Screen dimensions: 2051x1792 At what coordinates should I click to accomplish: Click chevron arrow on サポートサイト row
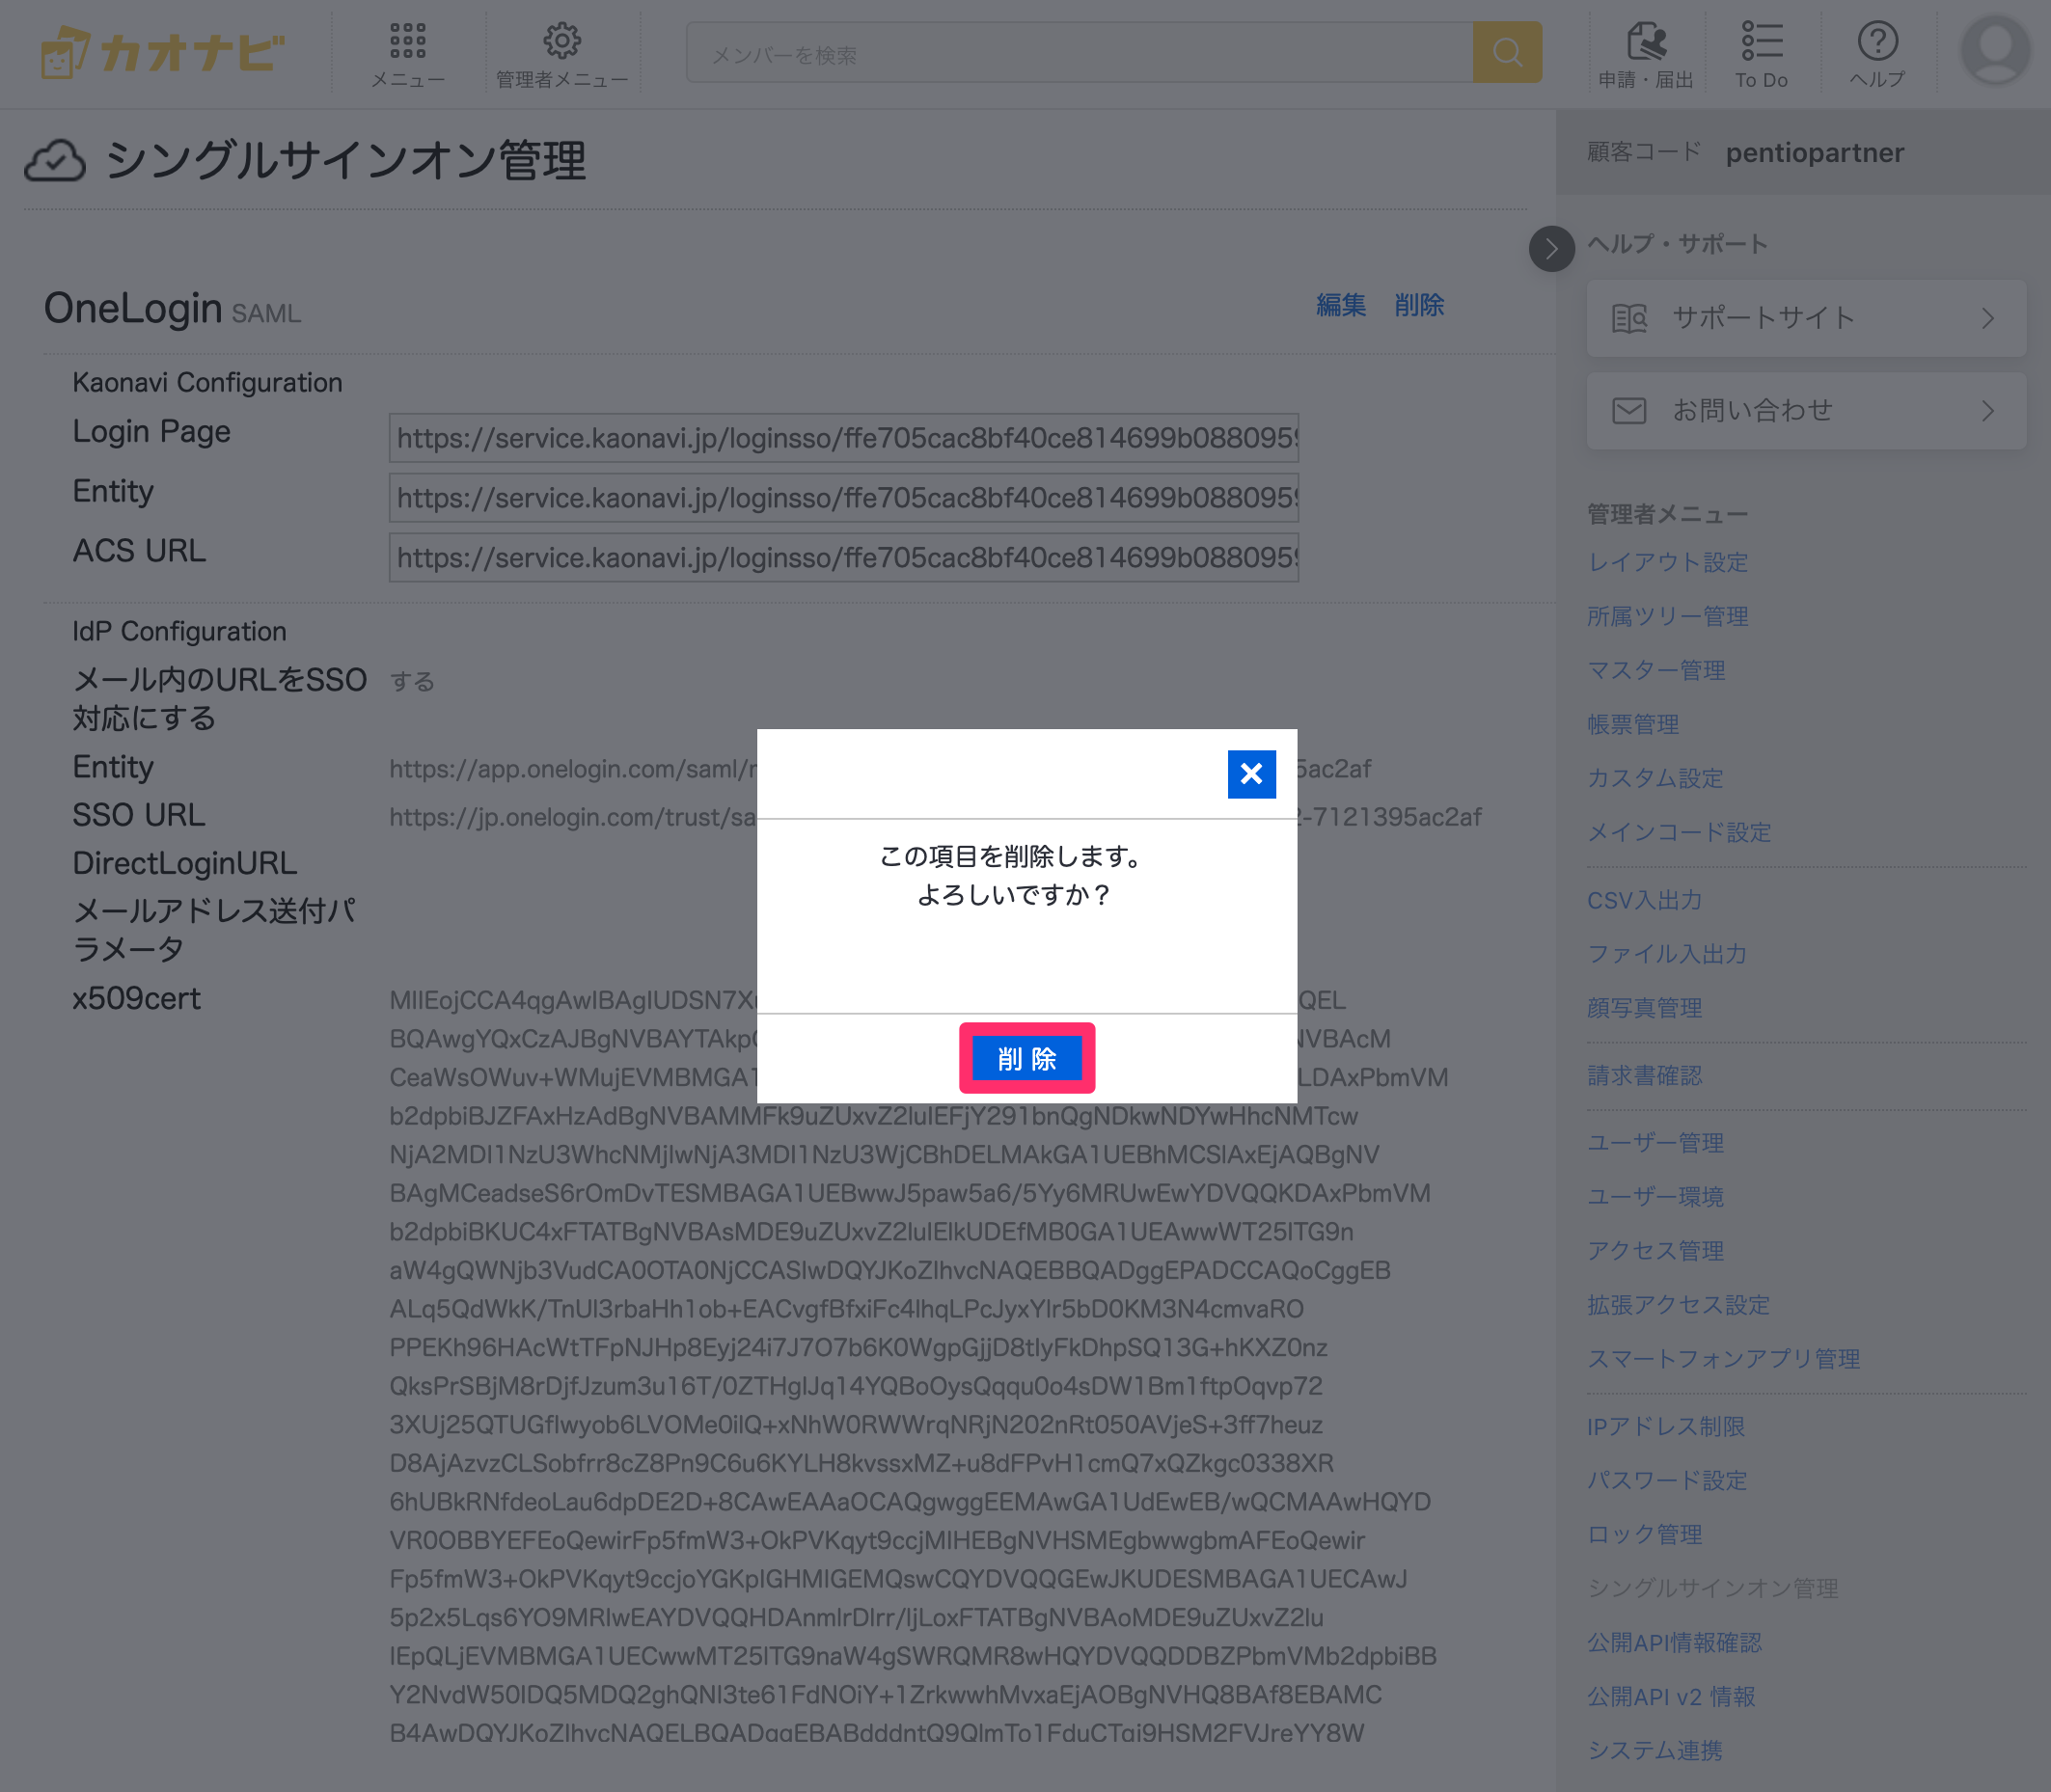tap(1988, 318)
